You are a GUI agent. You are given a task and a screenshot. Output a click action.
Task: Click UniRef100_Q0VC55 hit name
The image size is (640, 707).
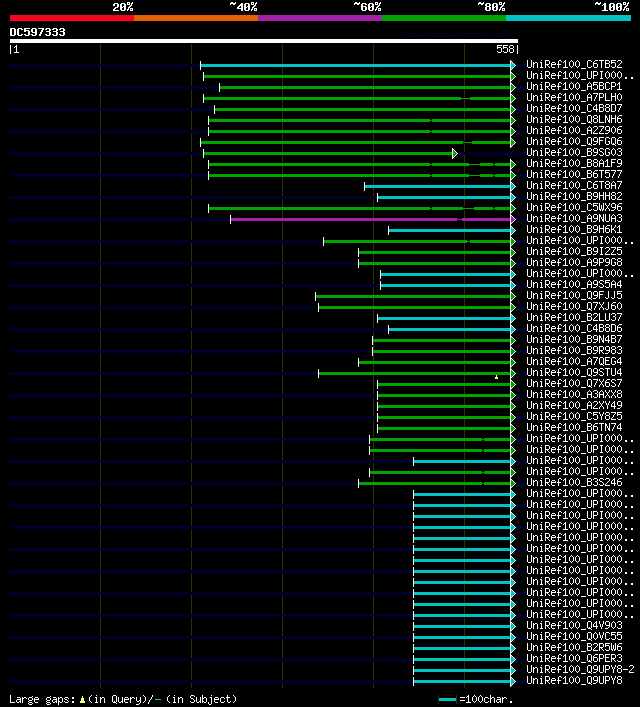(x=574, y=636)
